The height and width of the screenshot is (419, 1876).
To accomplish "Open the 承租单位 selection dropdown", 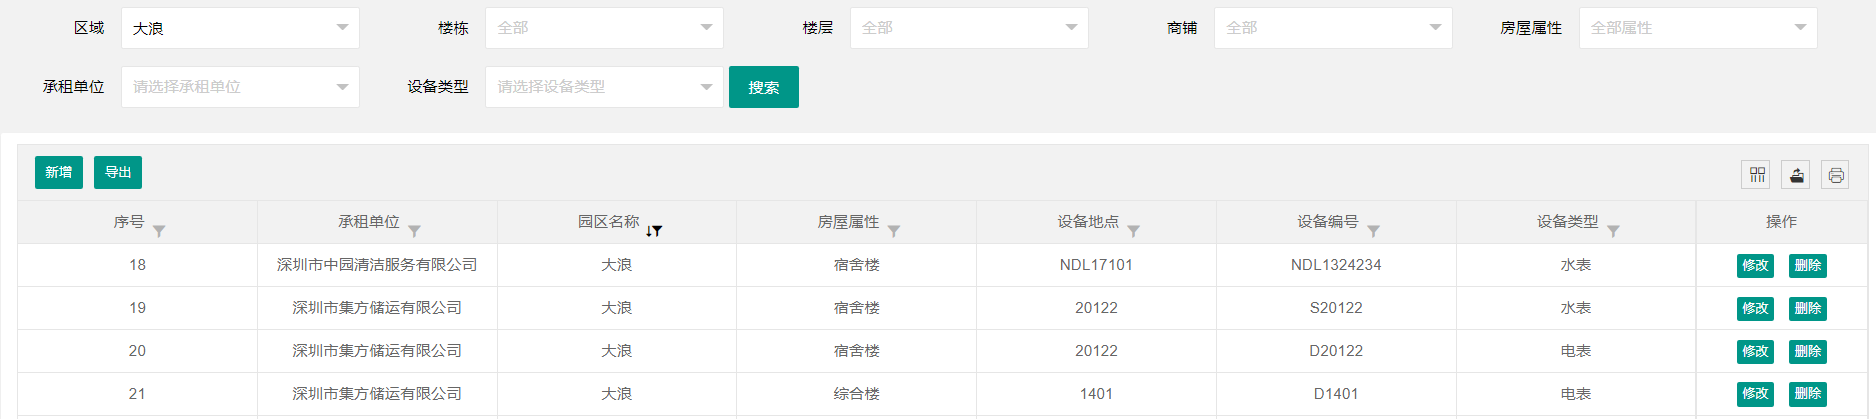I will pos(240,87).
